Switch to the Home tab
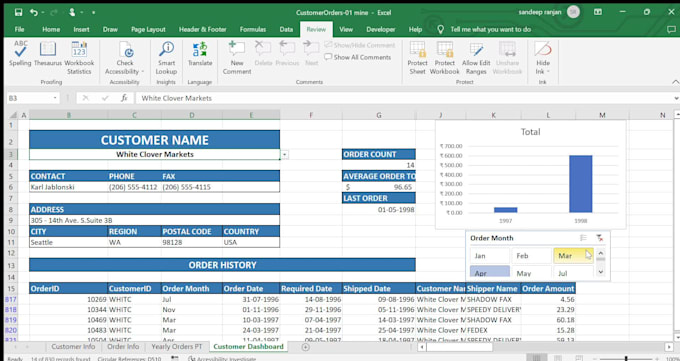Image resolution: width=680 pixels, height=361 pixels. pyautogui.click(x=51, y=30)
